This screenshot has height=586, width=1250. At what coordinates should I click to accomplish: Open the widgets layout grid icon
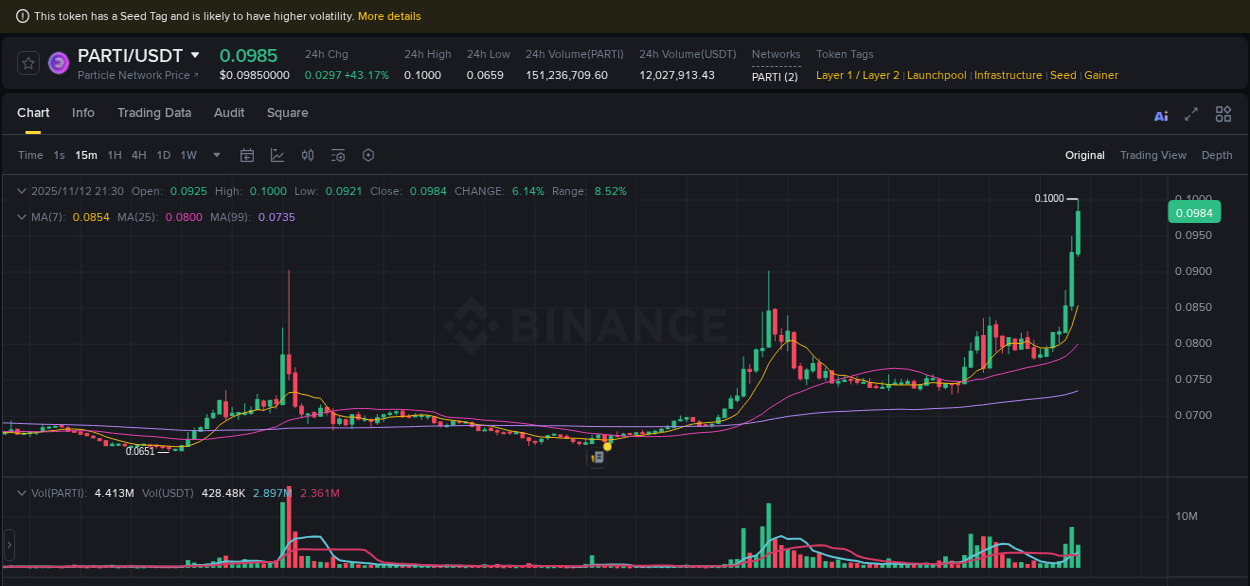coord(1222,114)
